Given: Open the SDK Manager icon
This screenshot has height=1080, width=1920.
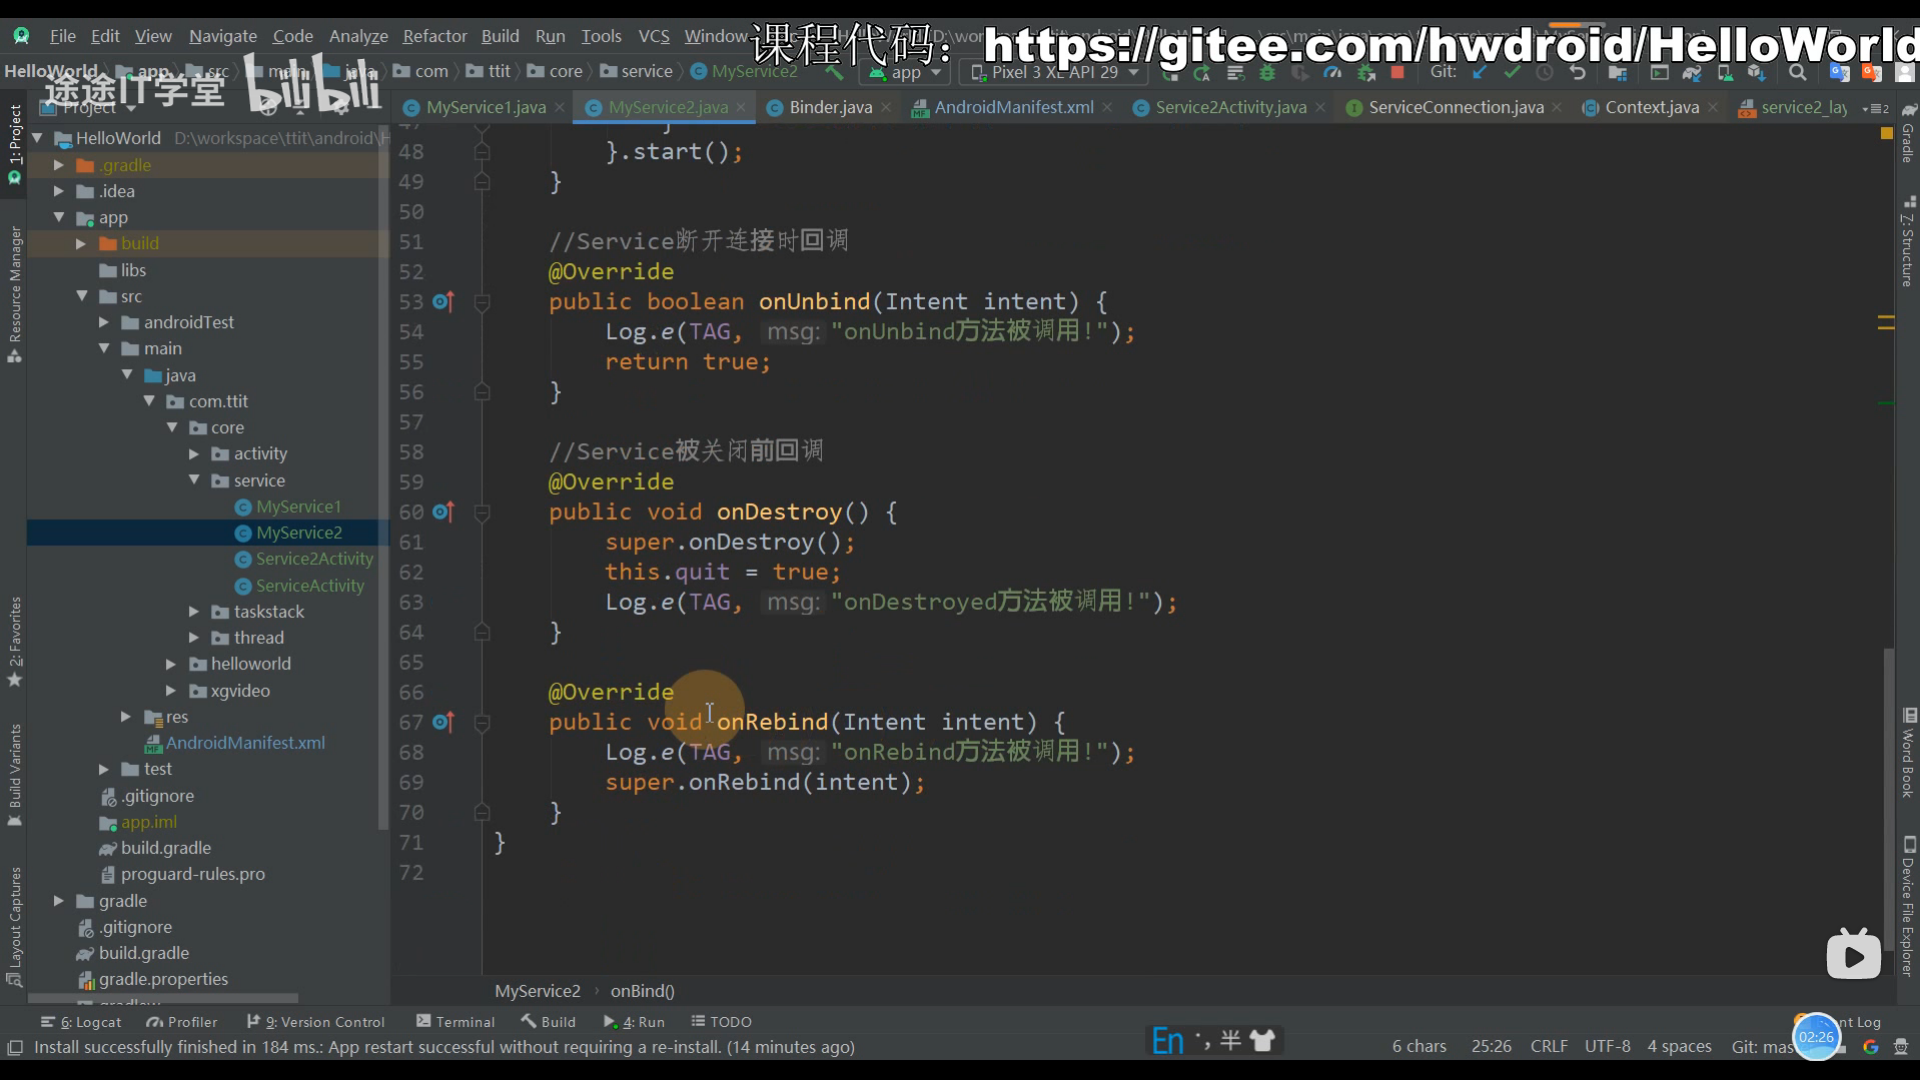Looking at the screenshot, I should point(1757,72).
